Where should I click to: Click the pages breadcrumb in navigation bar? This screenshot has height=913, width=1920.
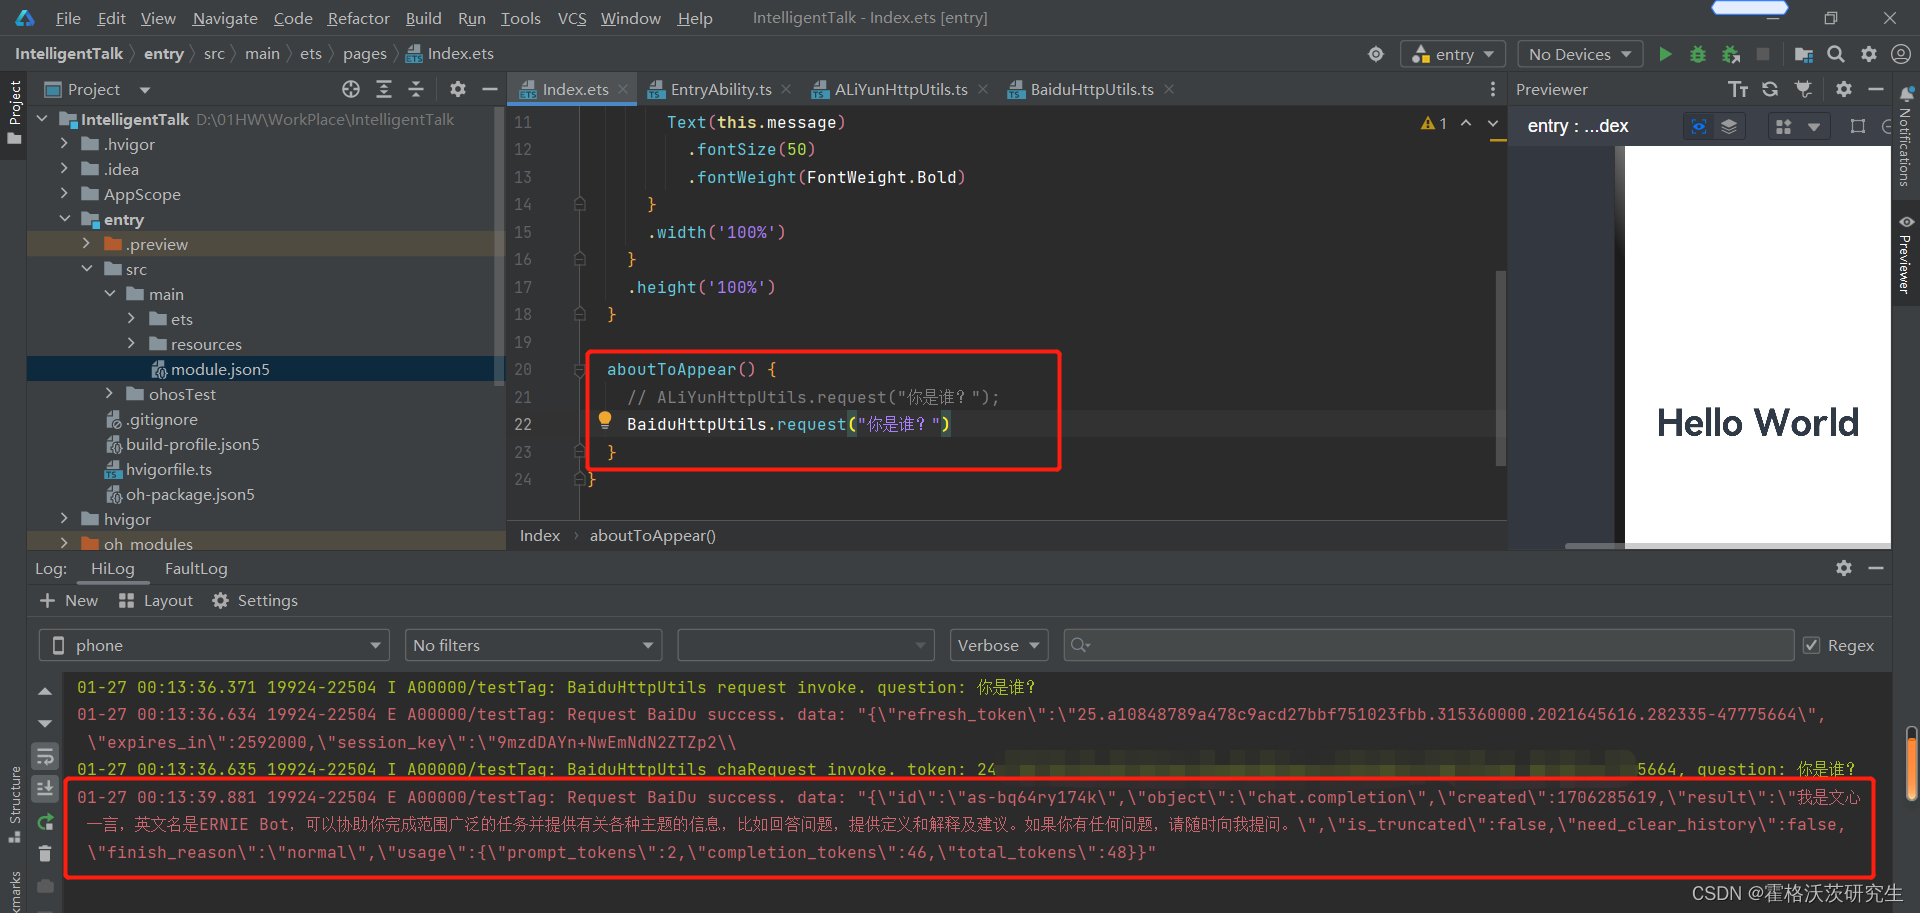[x=365, y=54]
